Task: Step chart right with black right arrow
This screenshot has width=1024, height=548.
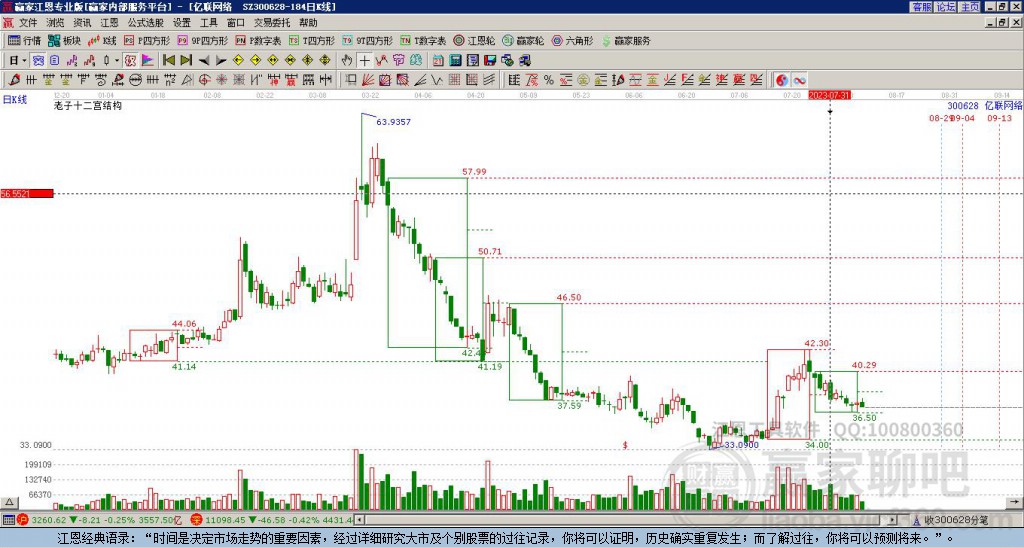Action: click(x=221, y=61)
